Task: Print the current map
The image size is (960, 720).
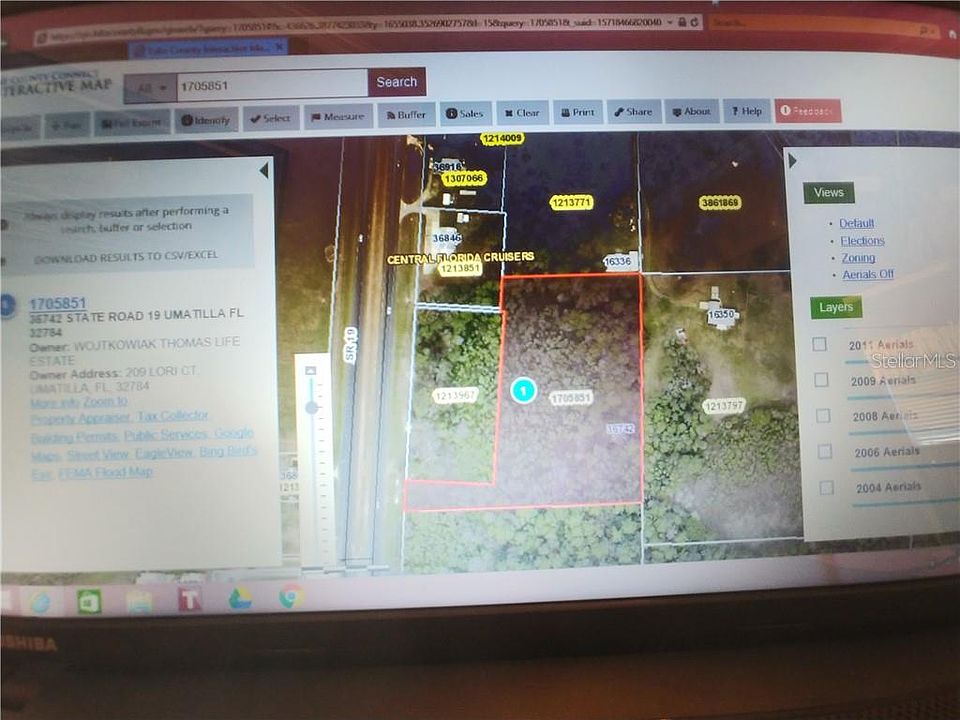Action: 578,112
